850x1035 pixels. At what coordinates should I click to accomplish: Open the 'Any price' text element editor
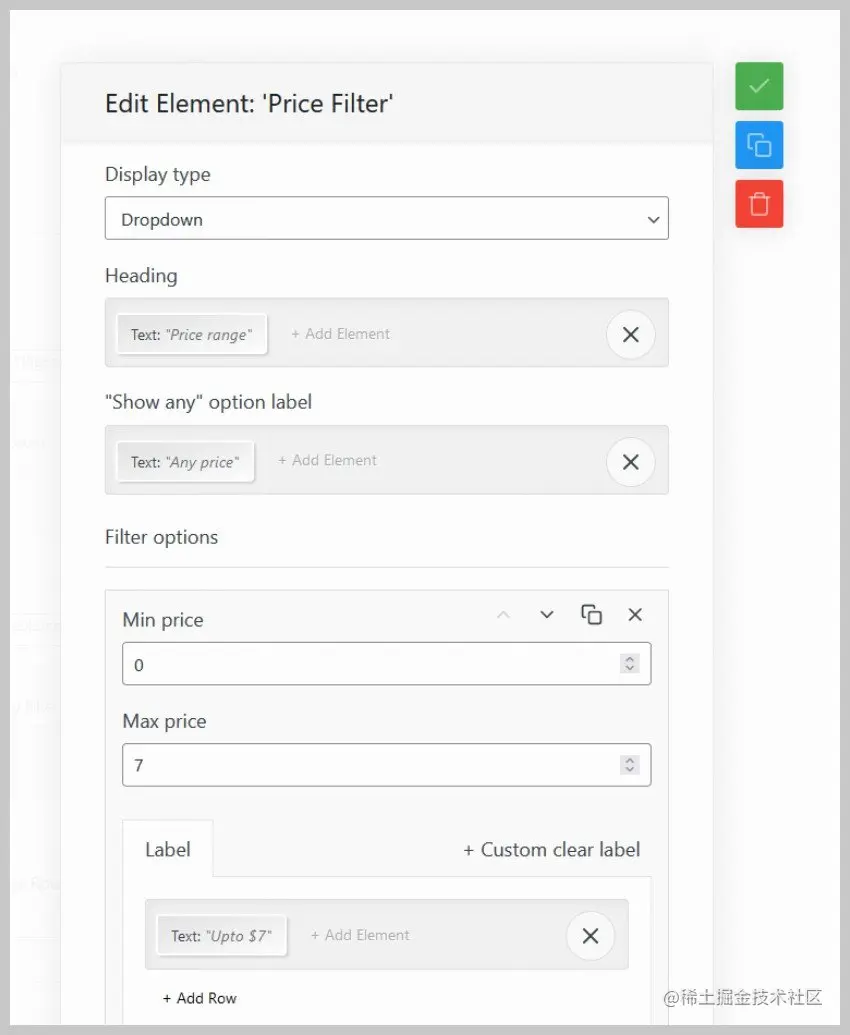(185, 462)
